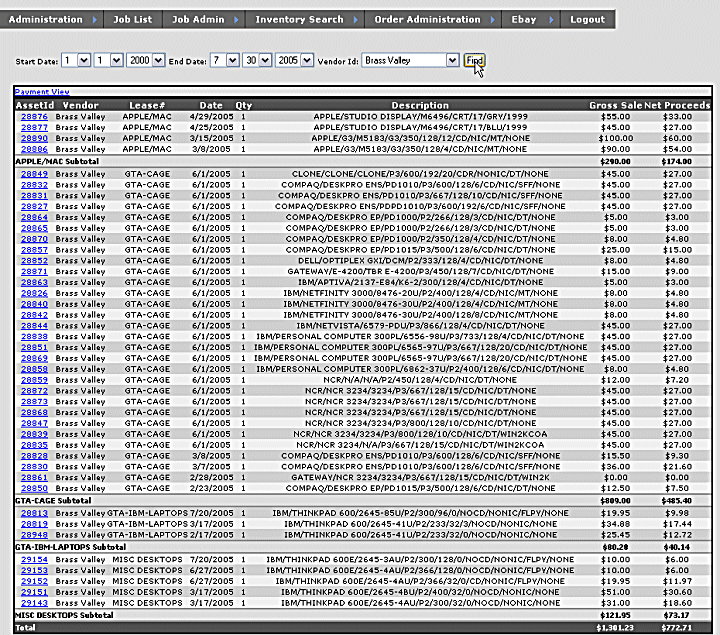Open asset 28890 link

(34, 138)
